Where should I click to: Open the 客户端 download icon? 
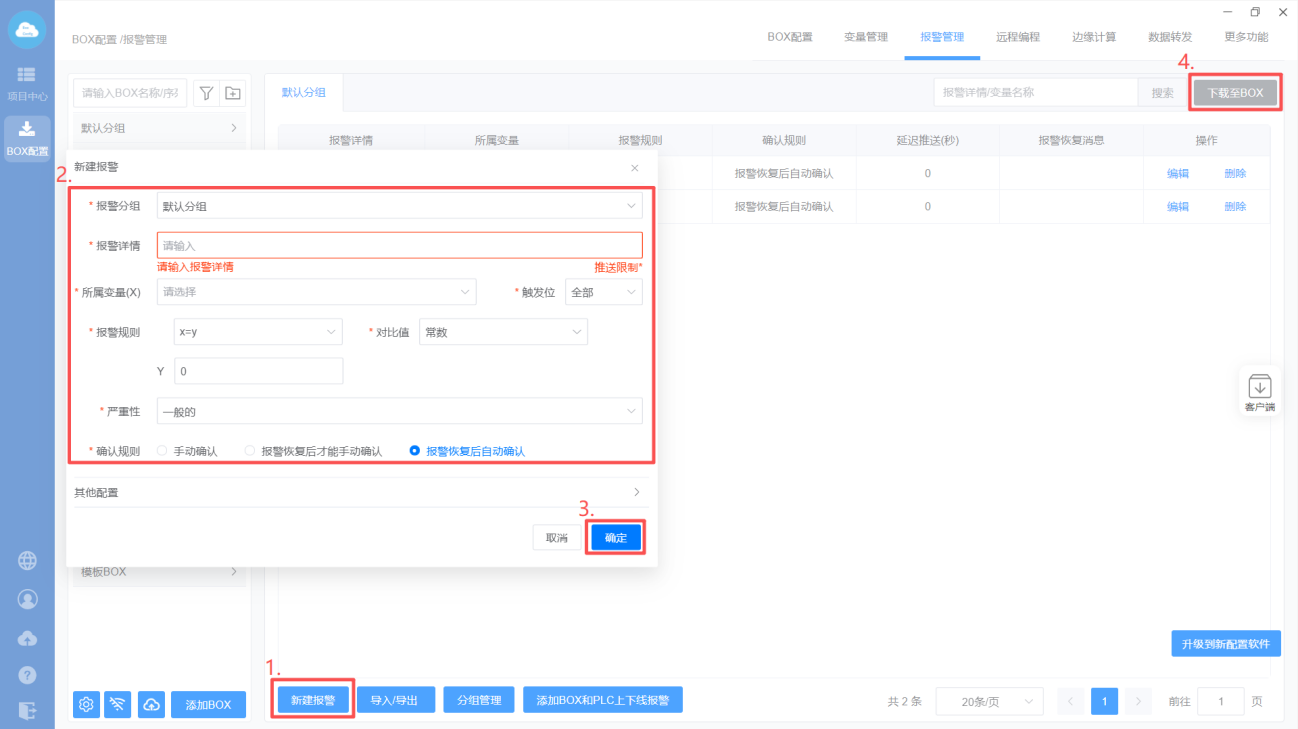(x=1259, y=390)
